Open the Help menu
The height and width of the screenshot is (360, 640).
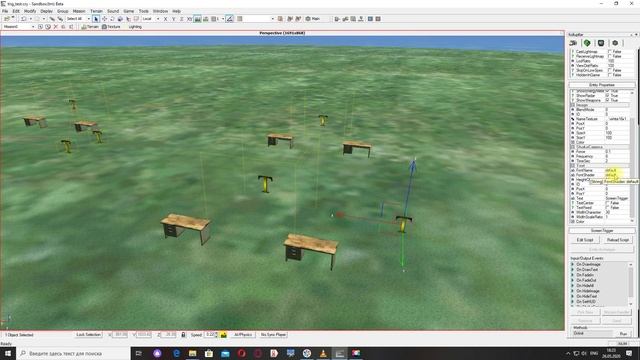pyautogui.click(x=176, y=11)
